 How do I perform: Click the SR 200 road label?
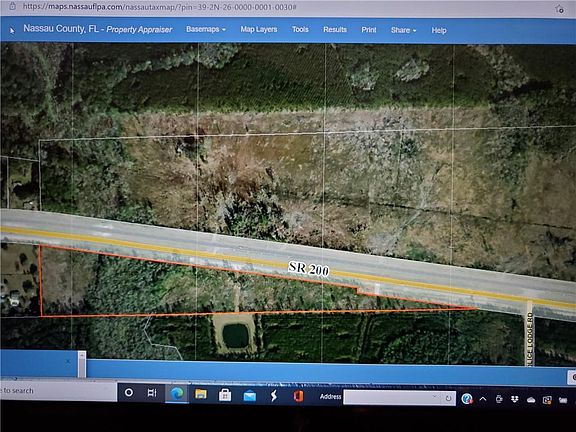point(309,269)
